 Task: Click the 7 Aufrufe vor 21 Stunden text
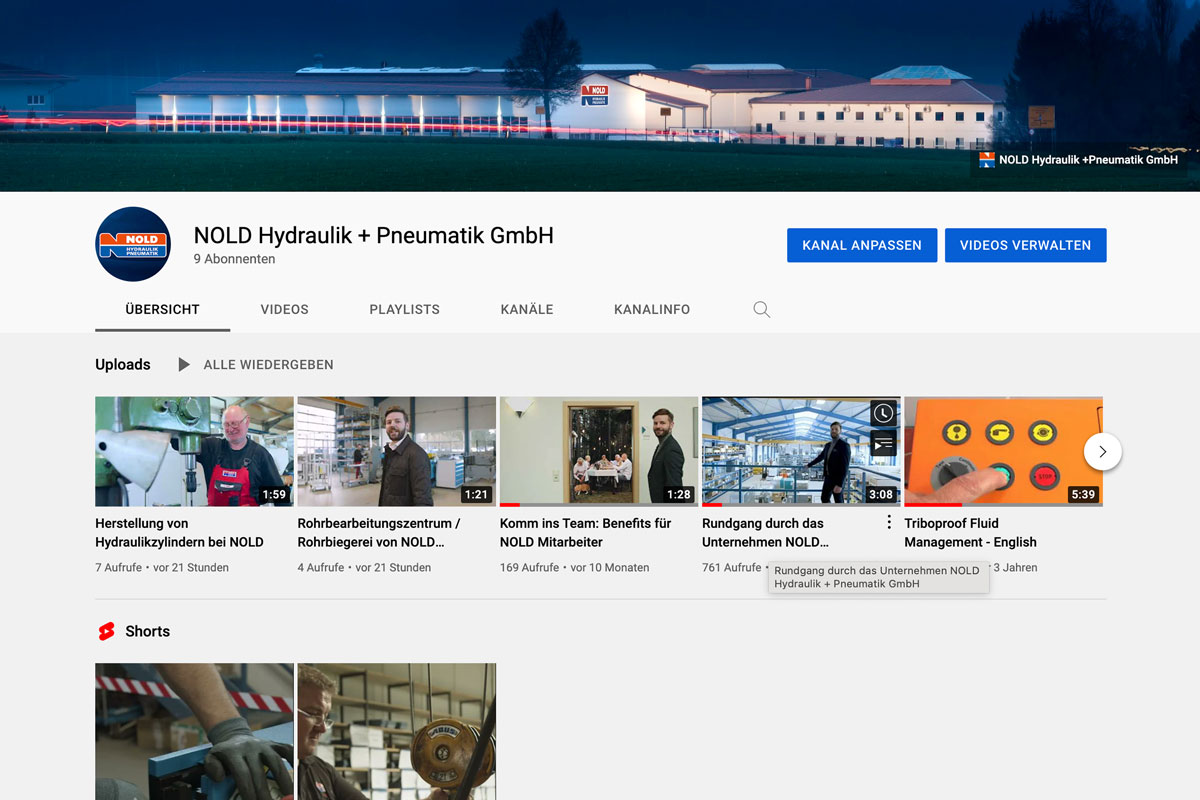click(162, 567)
